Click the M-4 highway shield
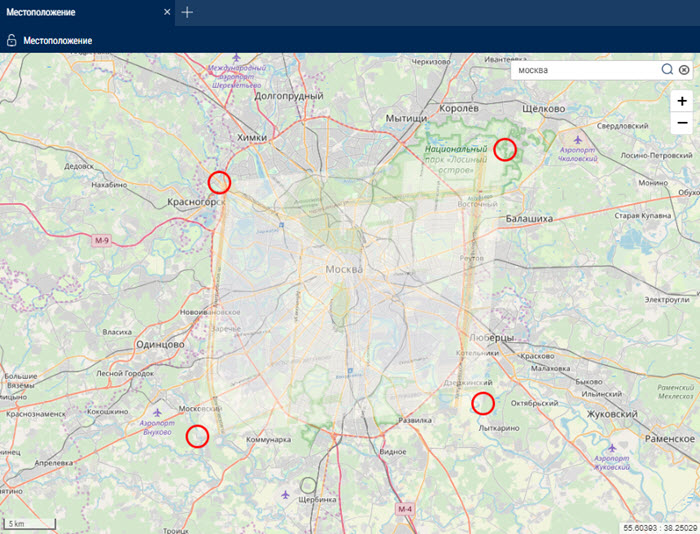700x534 pixels. 405,509
